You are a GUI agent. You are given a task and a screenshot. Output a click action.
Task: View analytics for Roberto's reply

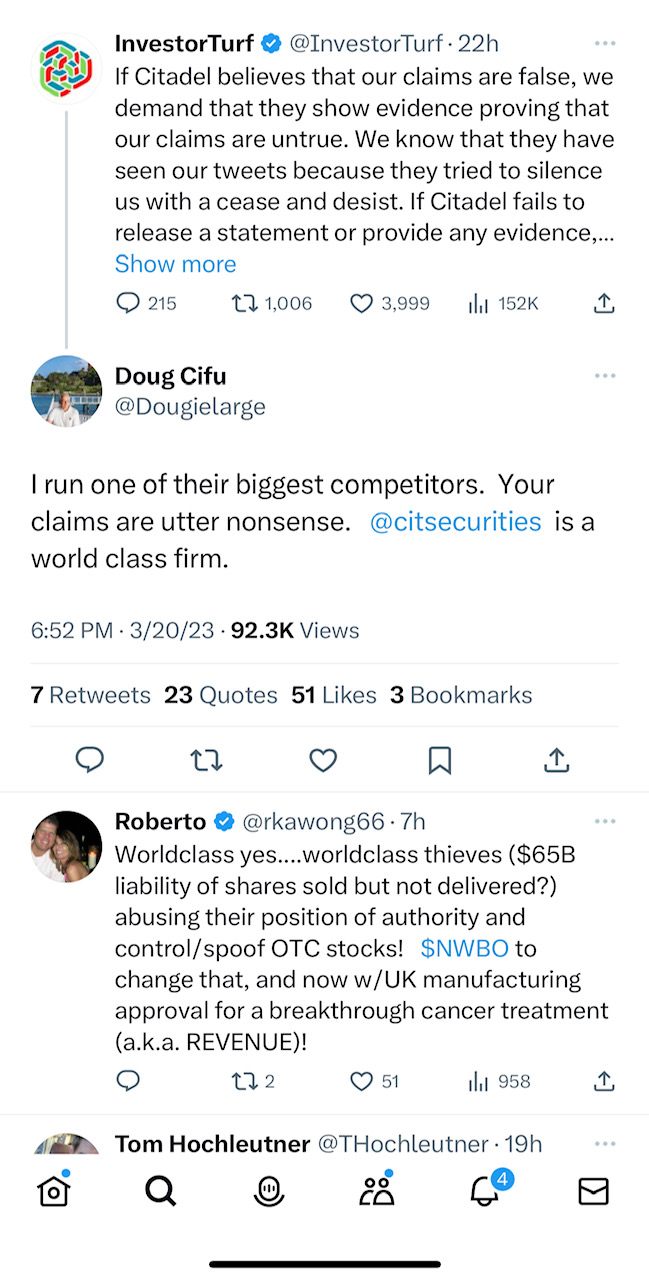[478, 1081]
